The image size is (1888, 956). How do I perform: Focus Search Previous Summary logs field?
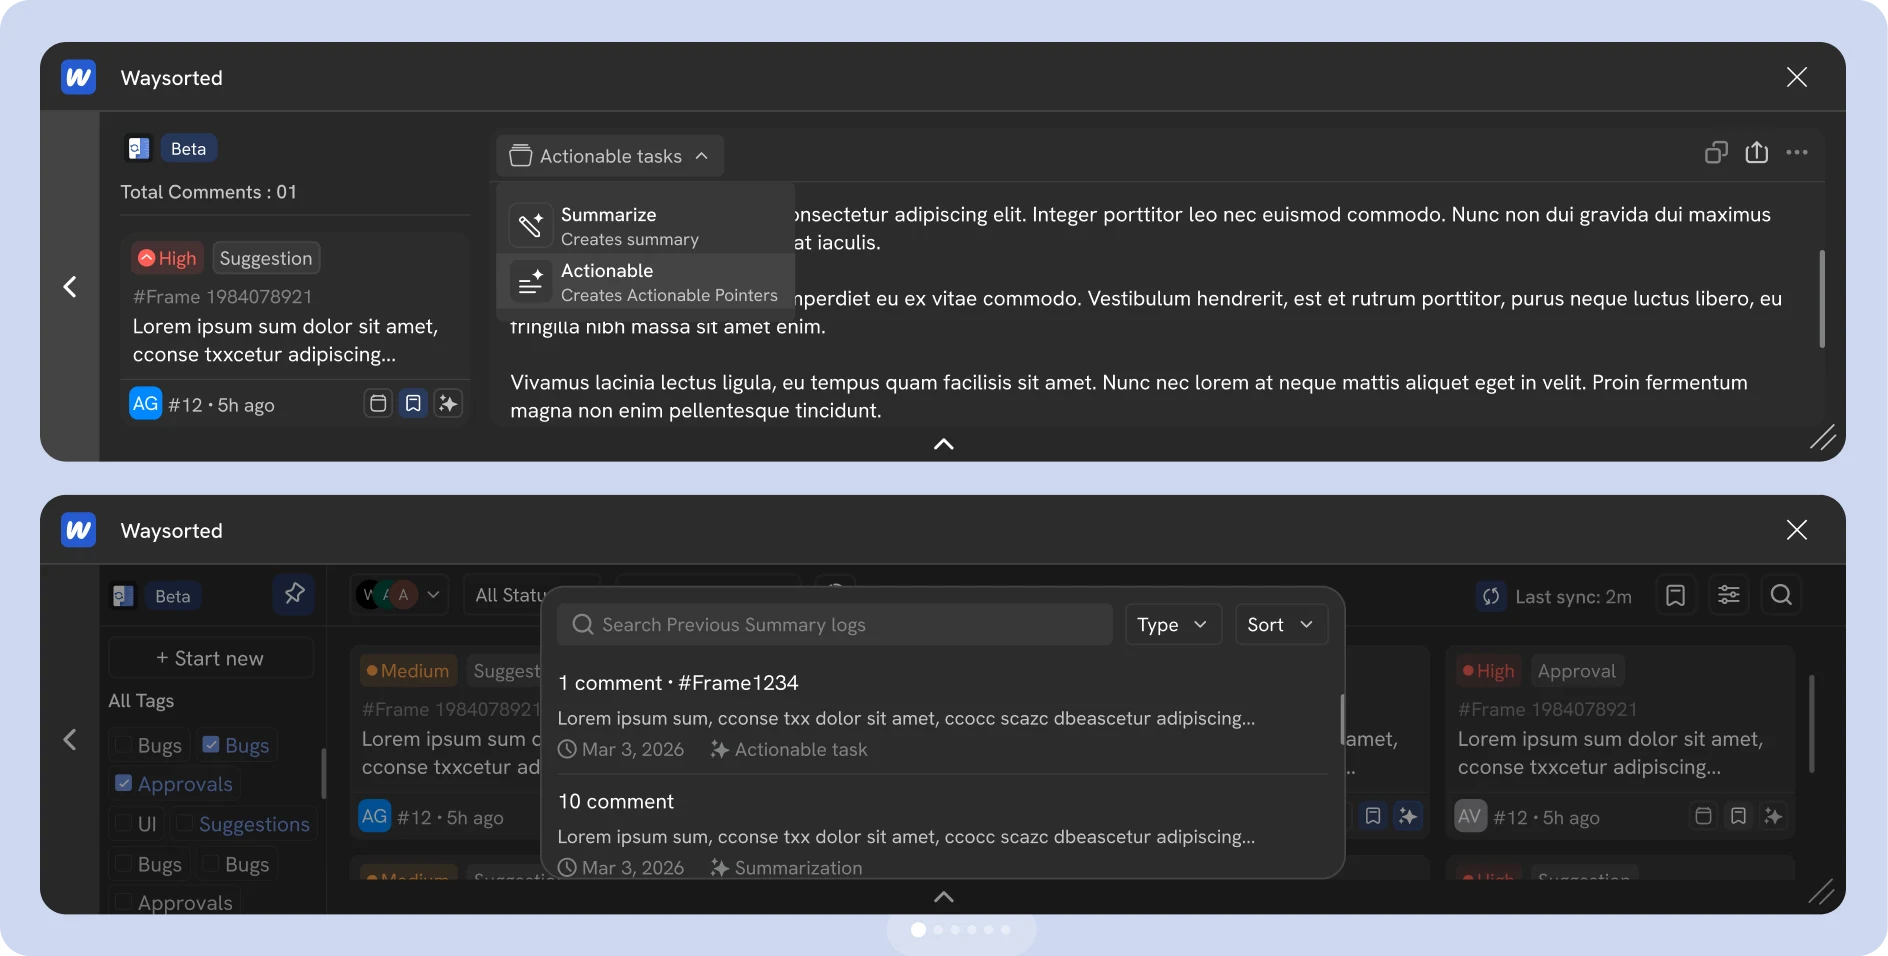835,624
